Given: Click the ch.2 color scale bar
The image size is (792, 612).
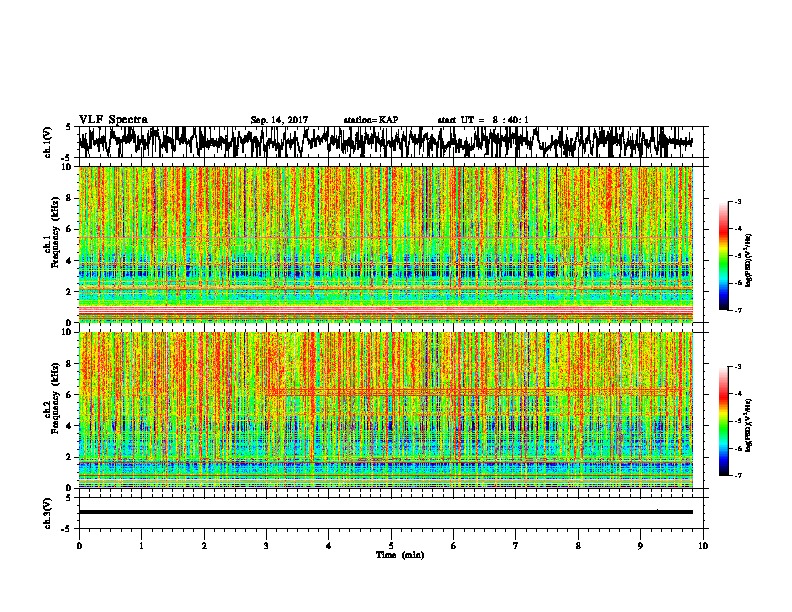Looking at the screenshot, I should click(x=723, y=421).
